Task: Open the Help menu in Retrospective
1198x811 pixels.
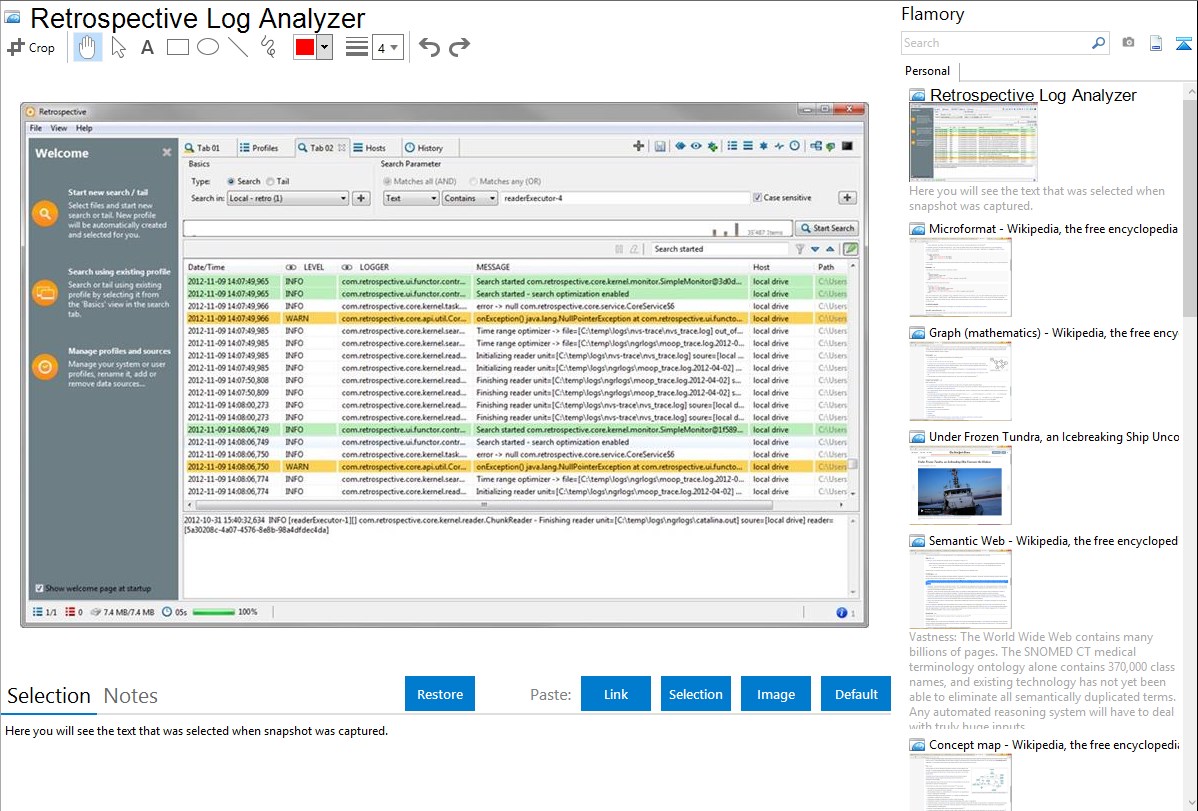Action: (84, 128)
